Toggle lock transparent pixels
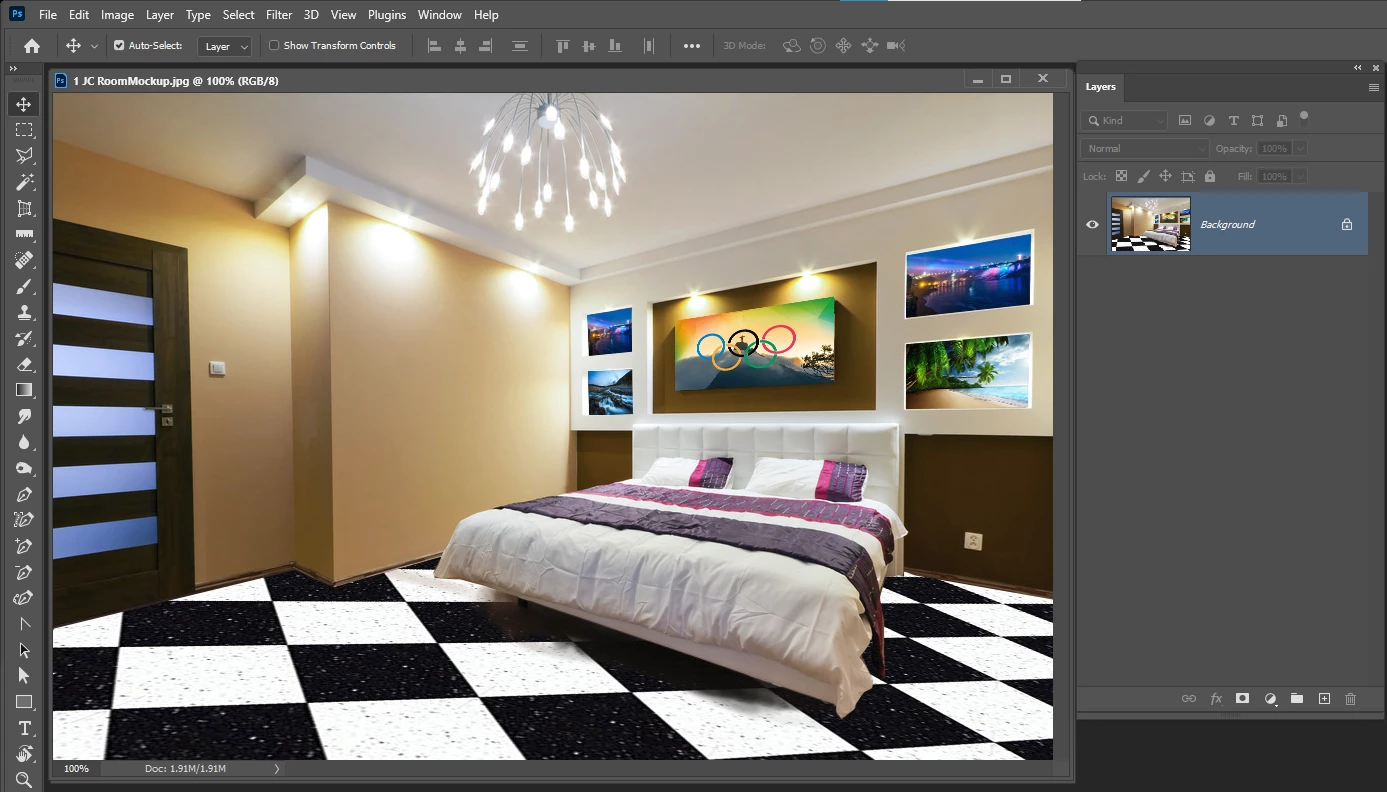The image size is (1387, 792). click(x=1121, y=176)
